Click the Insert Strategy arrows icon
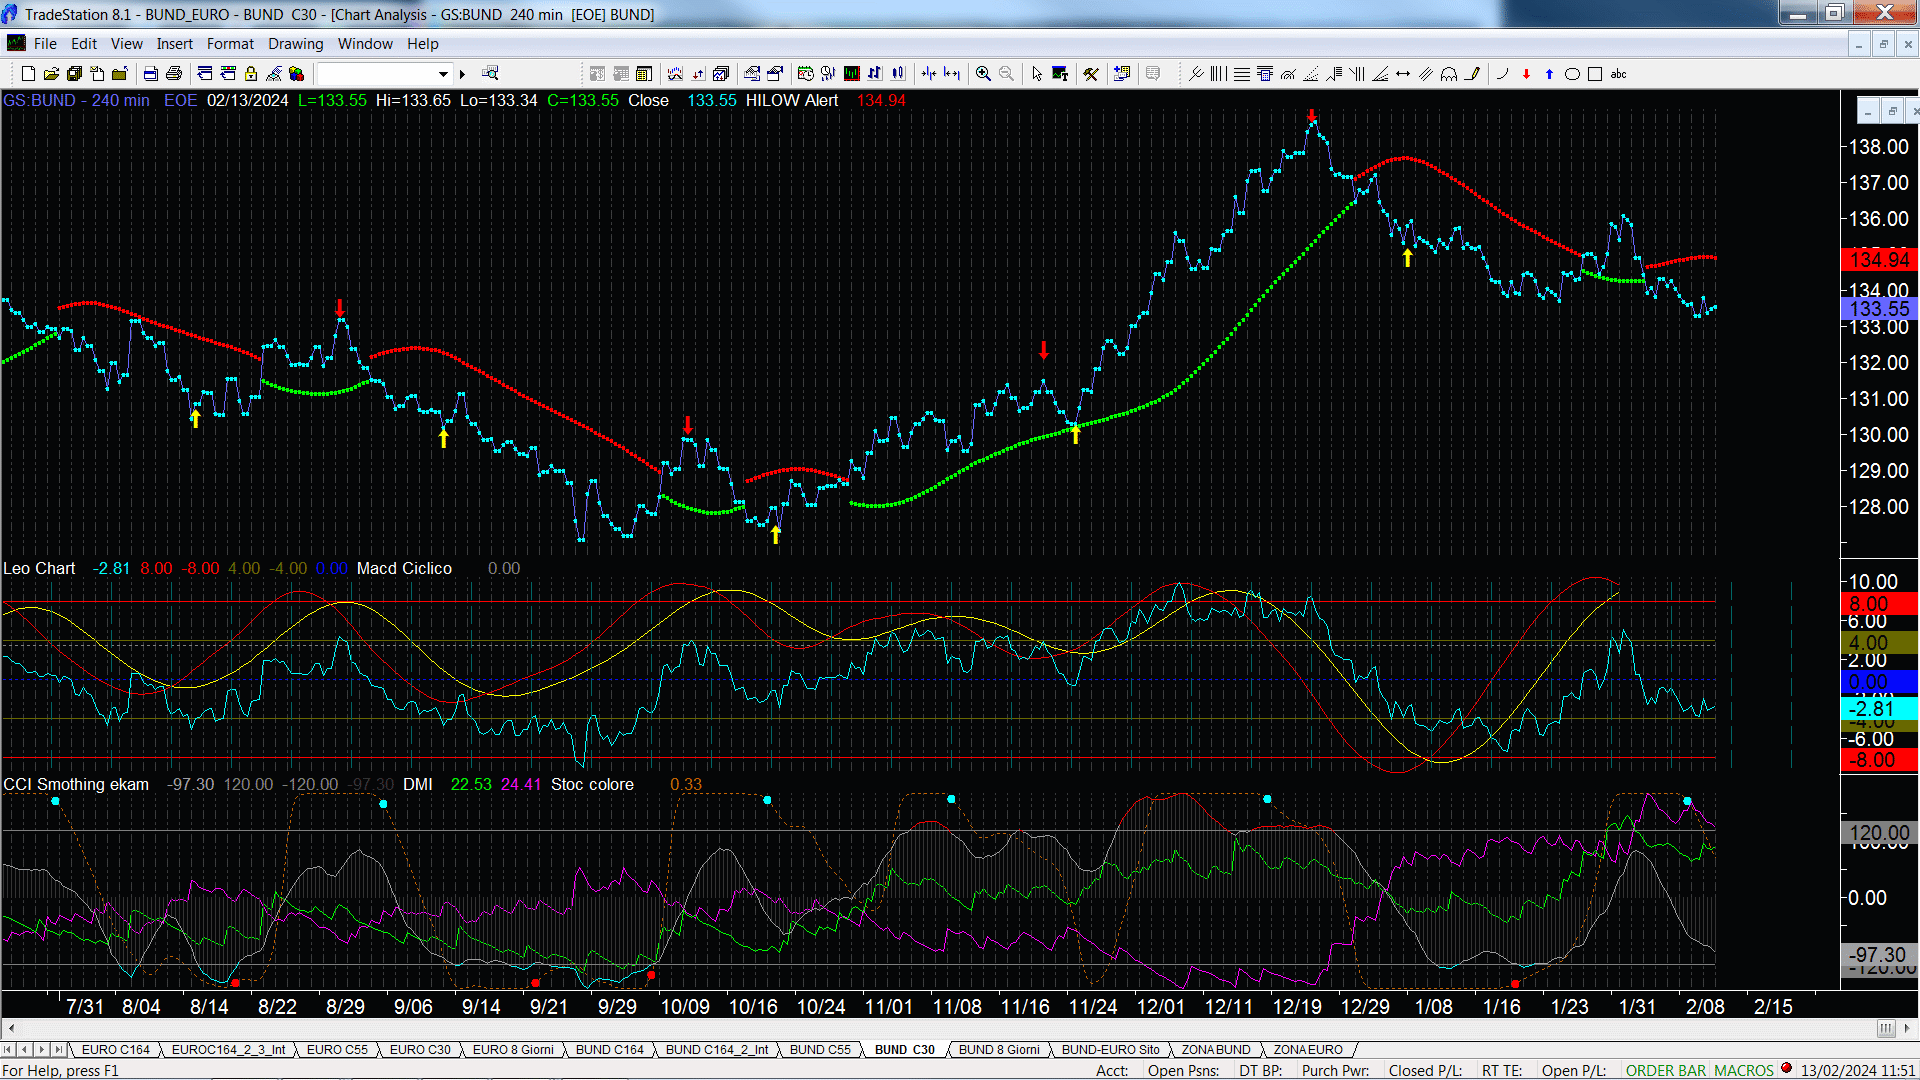This screenshot has height=1080, width=1920. (698, 73)
